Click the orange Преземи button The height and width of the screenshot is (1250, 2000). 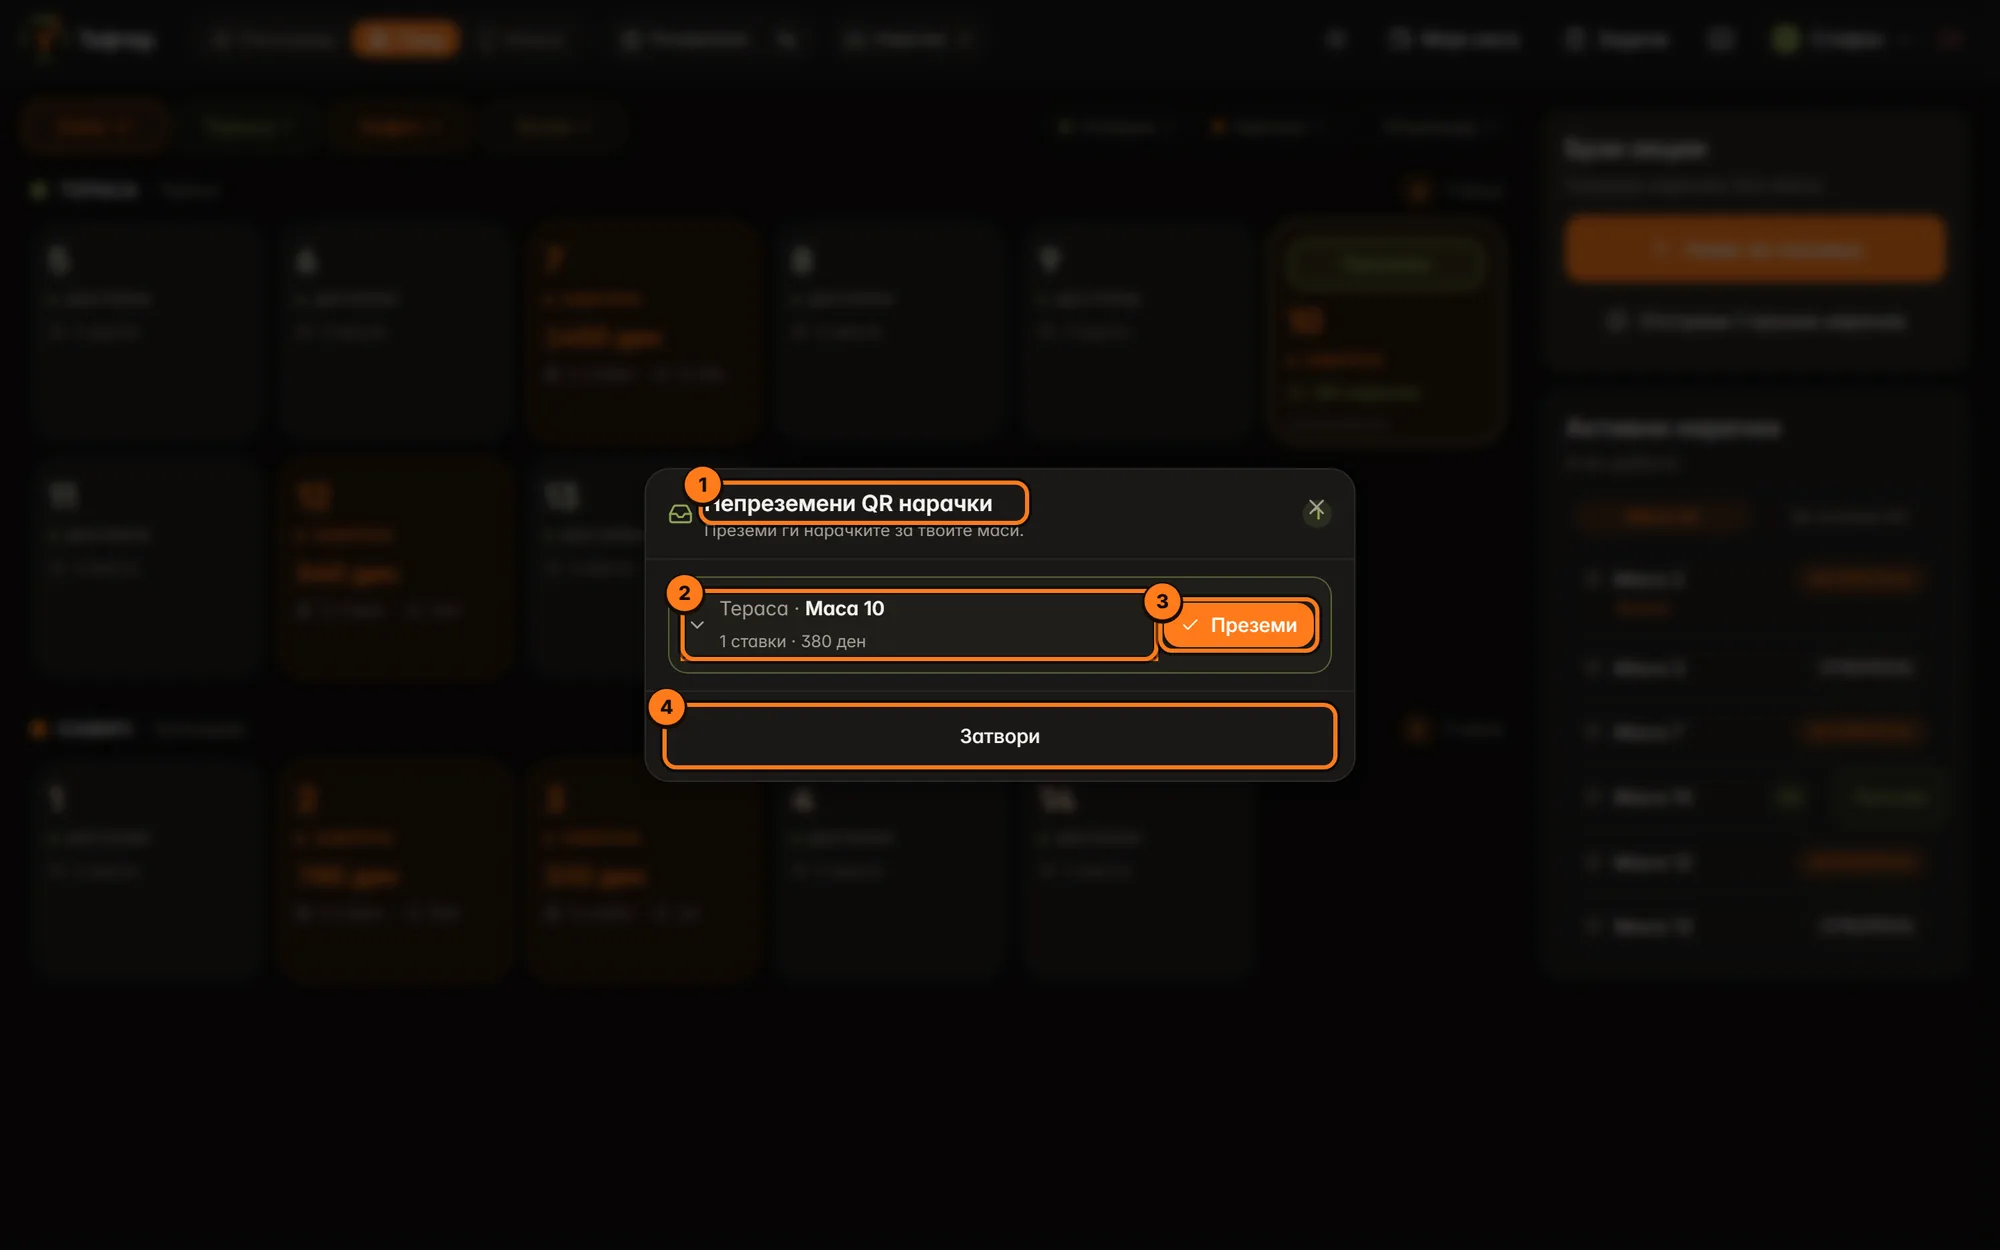pyautogui.click(x=1239, y=625)
